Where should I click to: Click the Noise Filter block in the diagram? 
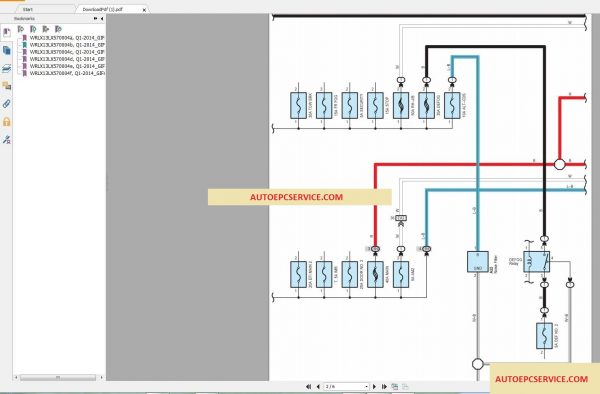coord(478,262)
